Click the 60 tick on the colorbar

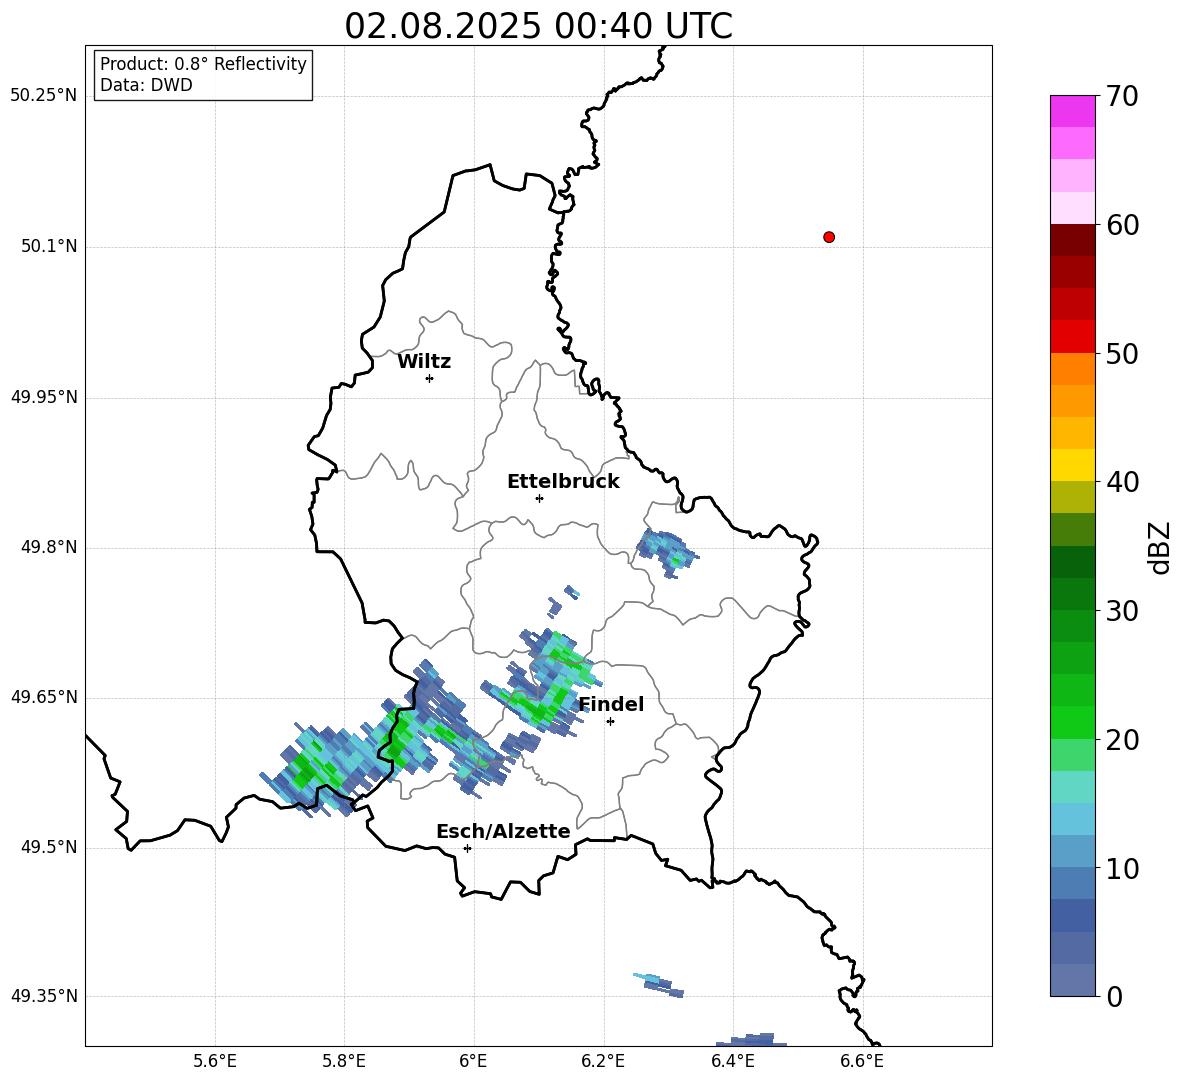click(1122, 225)
